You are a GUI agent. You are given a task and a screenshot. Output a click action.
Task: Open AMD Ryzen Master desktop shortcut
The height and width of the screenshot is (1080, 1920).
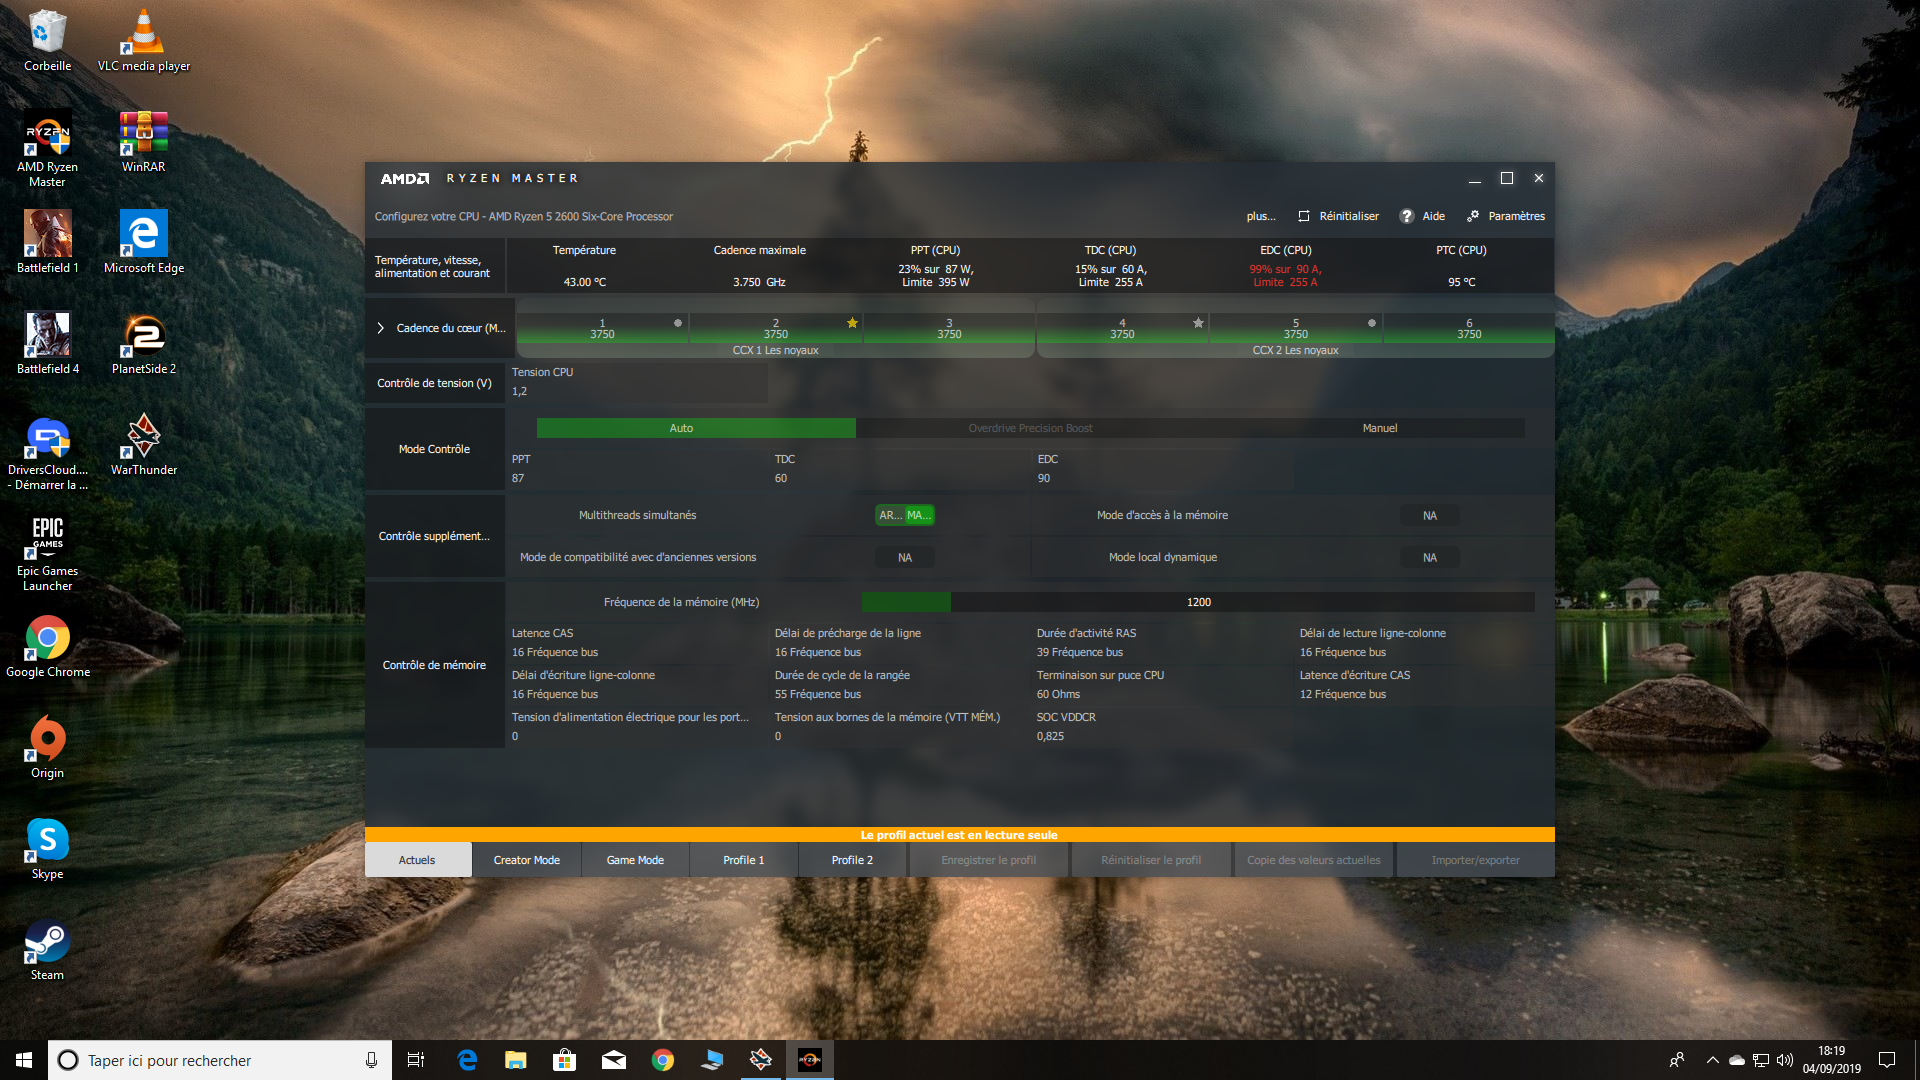point(47,148)
